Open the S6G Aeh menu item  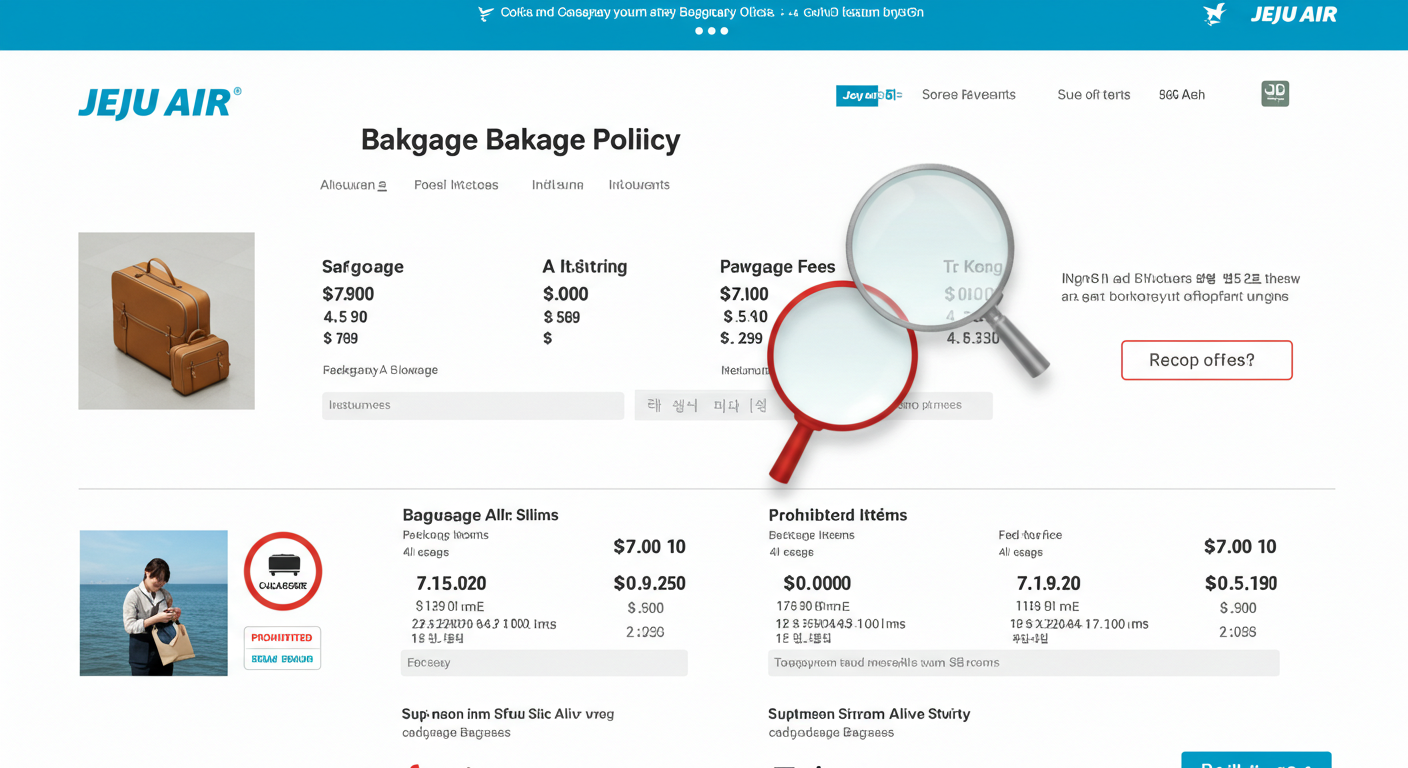point(1181,95)
